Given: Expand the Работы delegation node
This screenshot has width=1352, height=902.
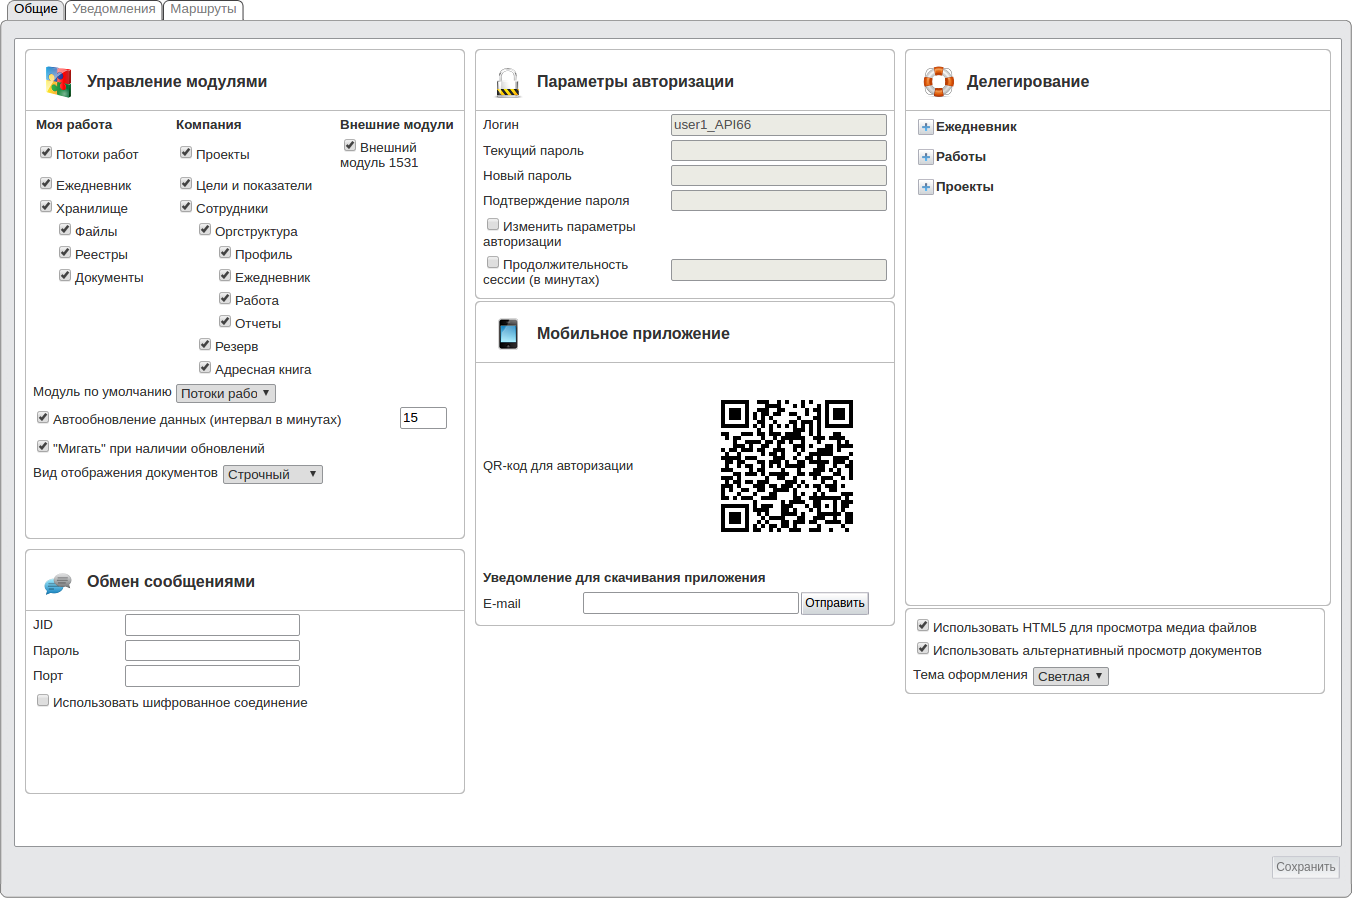Looking at the screenshot, I should pyautogui.click(x=926, y=157).
